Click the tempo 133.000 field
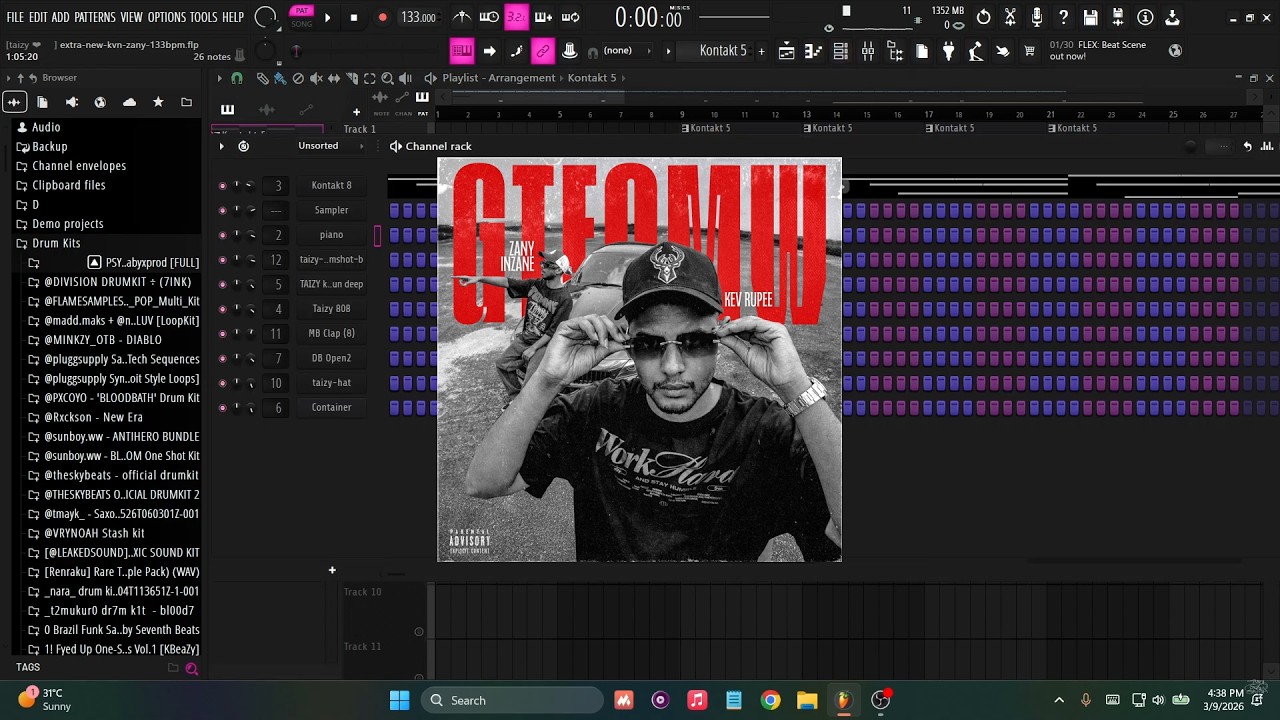Screen dimensions: 1280x720 [x=418, y=18]
